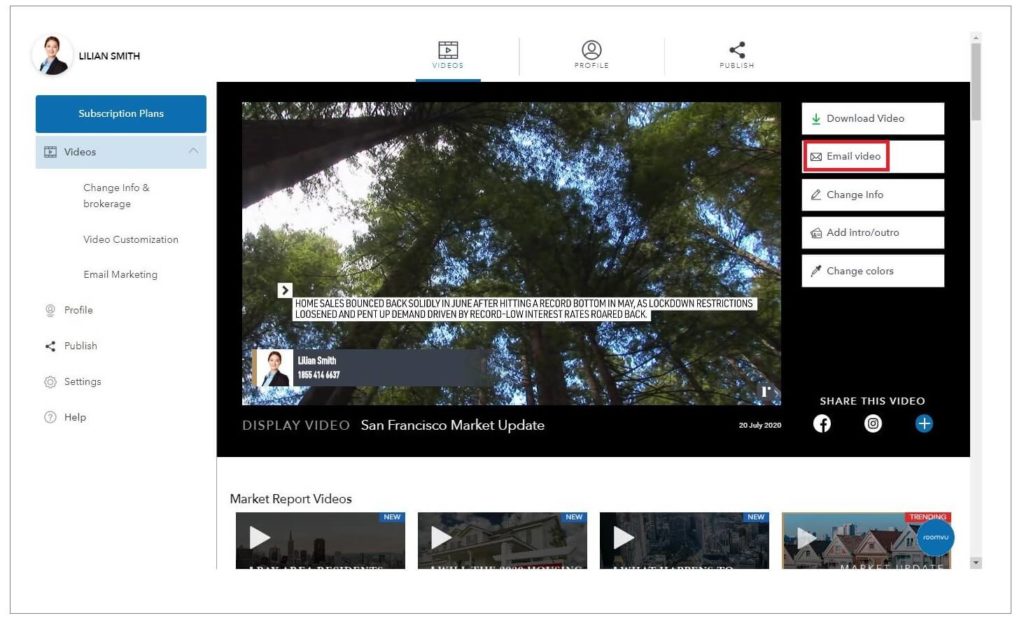Click the Download Video button
The height and width of the screenshot is (625, 1024).
coord(872,119)
